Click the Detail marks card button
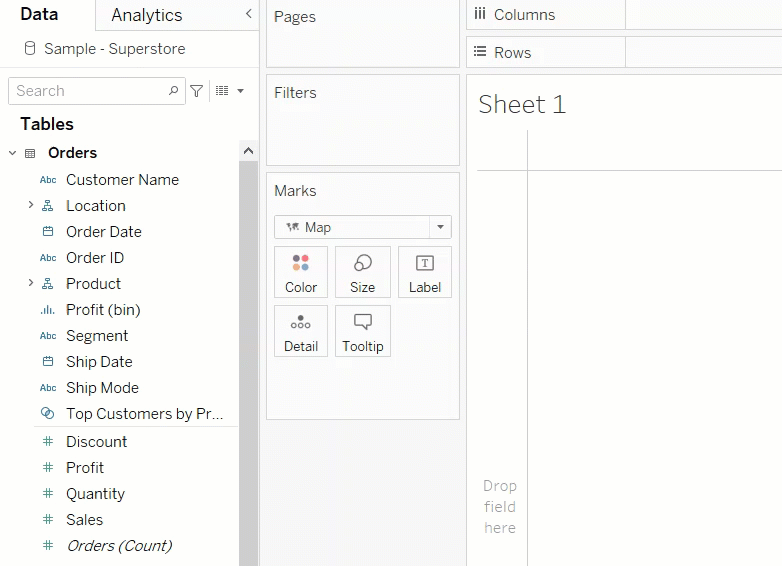Screen dimensions: 782x566 coord(301,331)
